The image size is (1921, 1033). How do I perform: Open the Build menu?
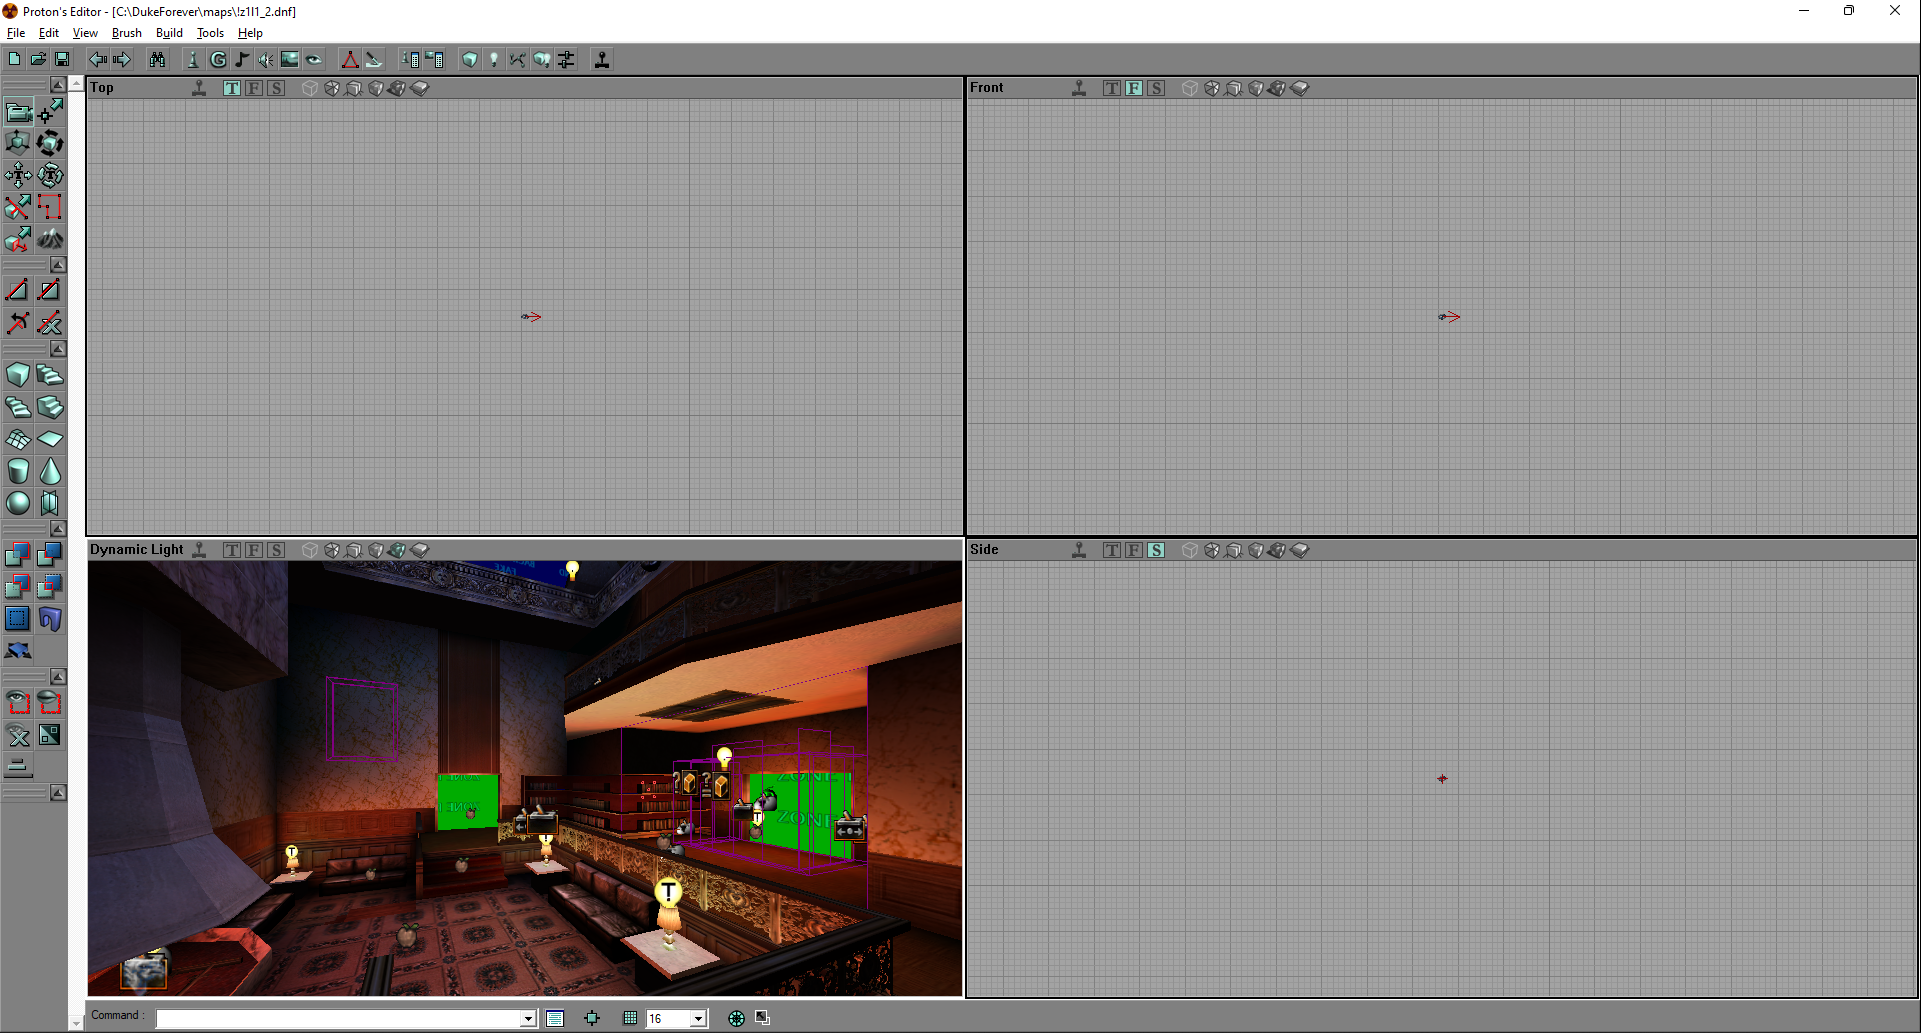169,33
